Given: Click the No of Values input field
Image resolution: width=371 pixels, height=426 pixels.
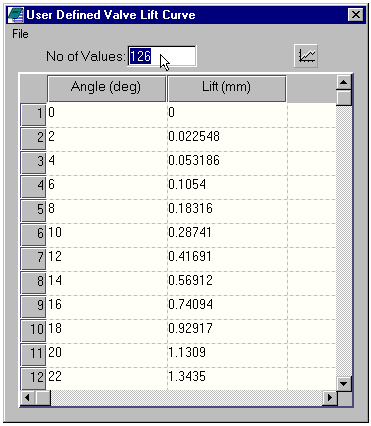Looking at the screenshot, I should (x=162, y=56).
